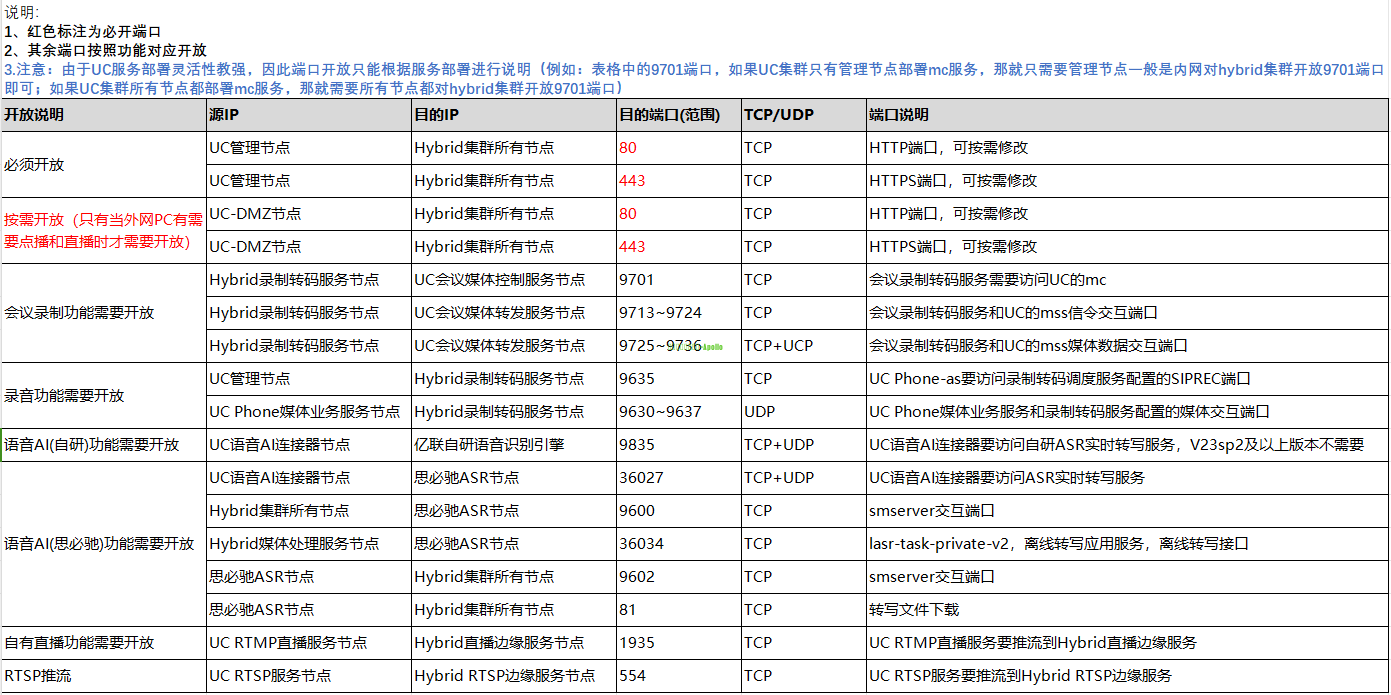
Task: Click the 转写文件下载 description cell
Action: 1125,610
